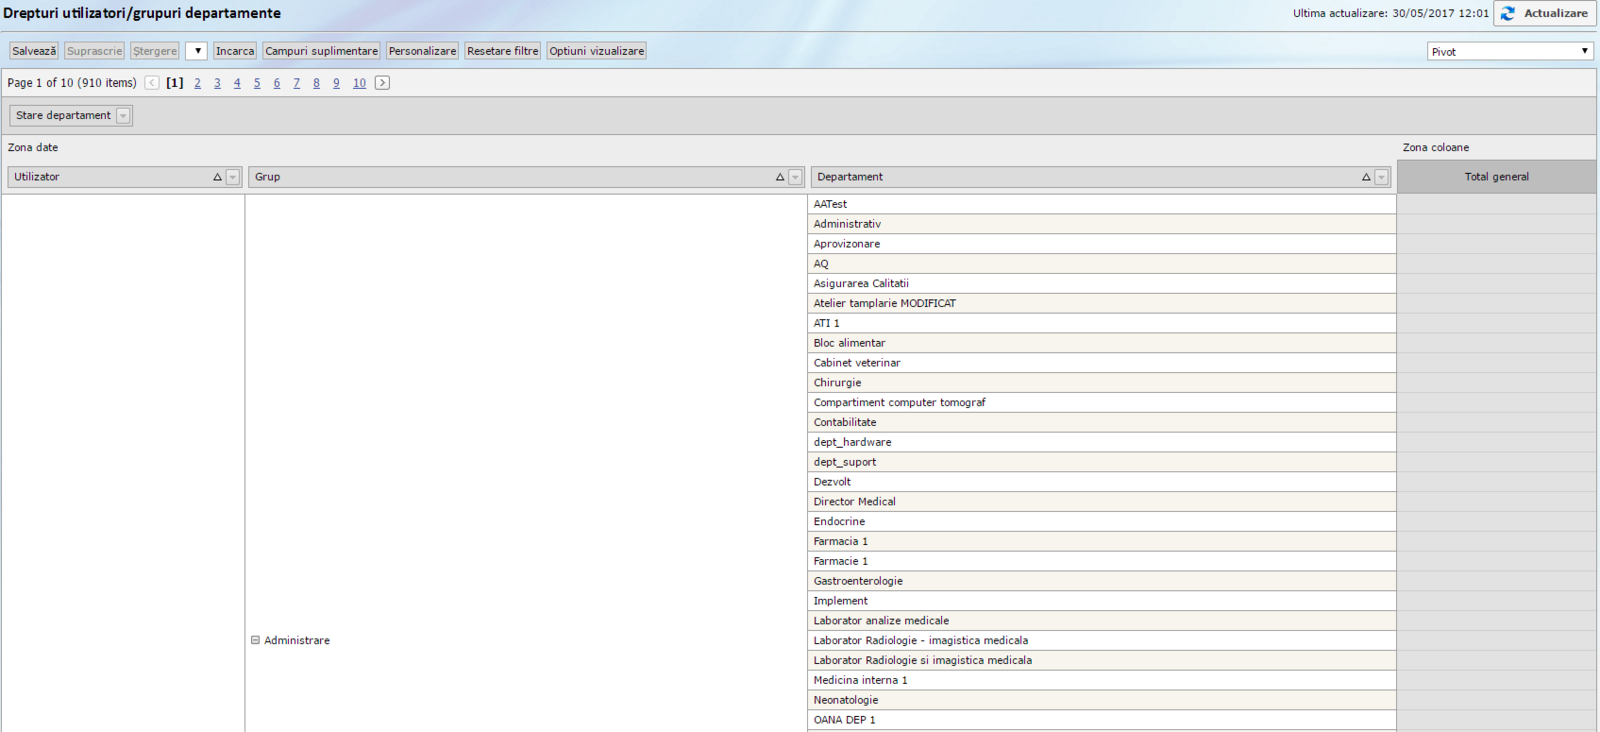Click the Resetare filtre button

tap(502, 51)
